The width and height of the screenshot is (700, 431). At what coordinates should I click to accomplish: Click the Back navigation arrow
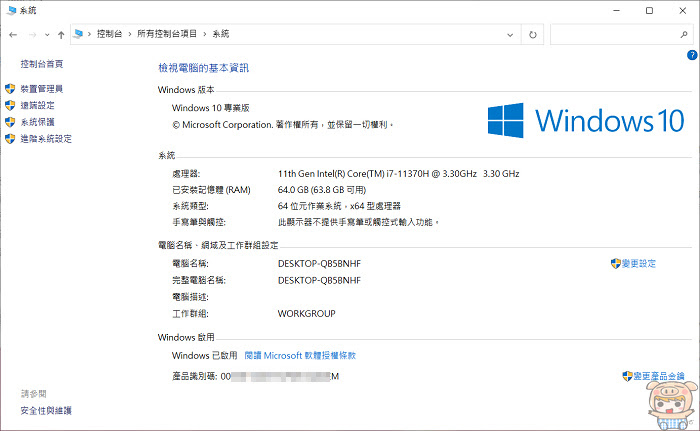pyautogui.click(x=13, y=34)
